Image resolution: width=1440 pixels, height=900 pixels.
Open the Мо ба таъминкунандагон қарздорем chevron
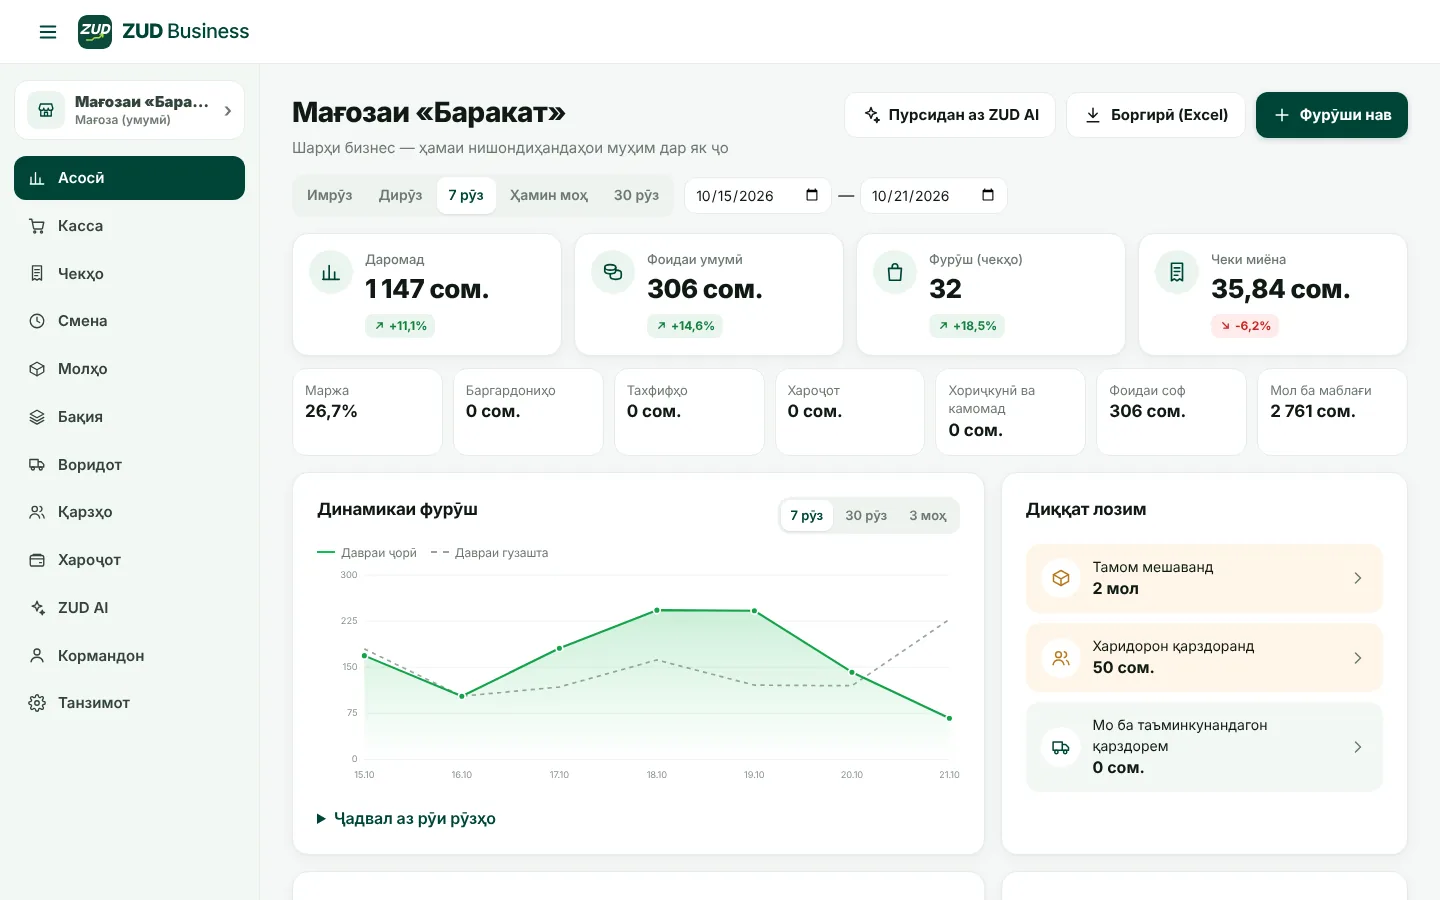click(1357, 747)
